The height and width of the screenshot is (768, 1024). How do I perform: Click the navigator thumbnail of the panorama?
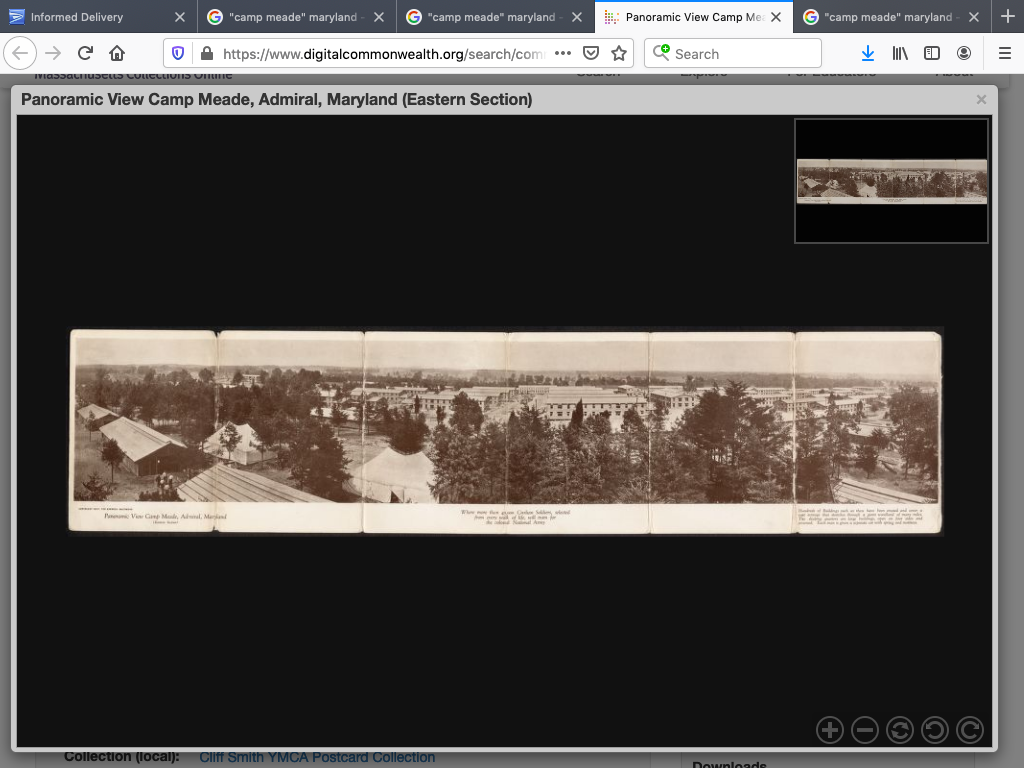click(x=891, y=181)
